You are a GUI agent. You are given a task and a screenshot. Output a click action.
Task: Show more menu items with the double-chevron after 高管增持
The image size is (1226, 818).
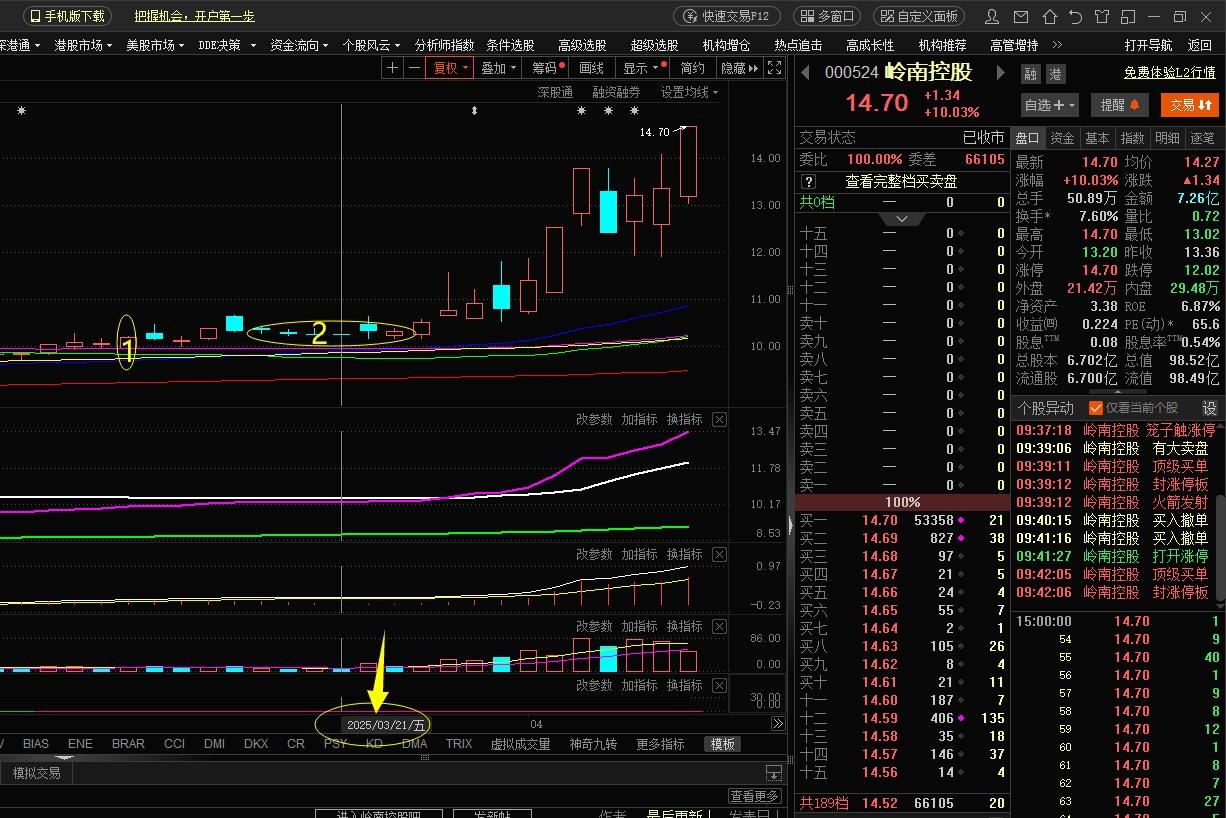1058,45
